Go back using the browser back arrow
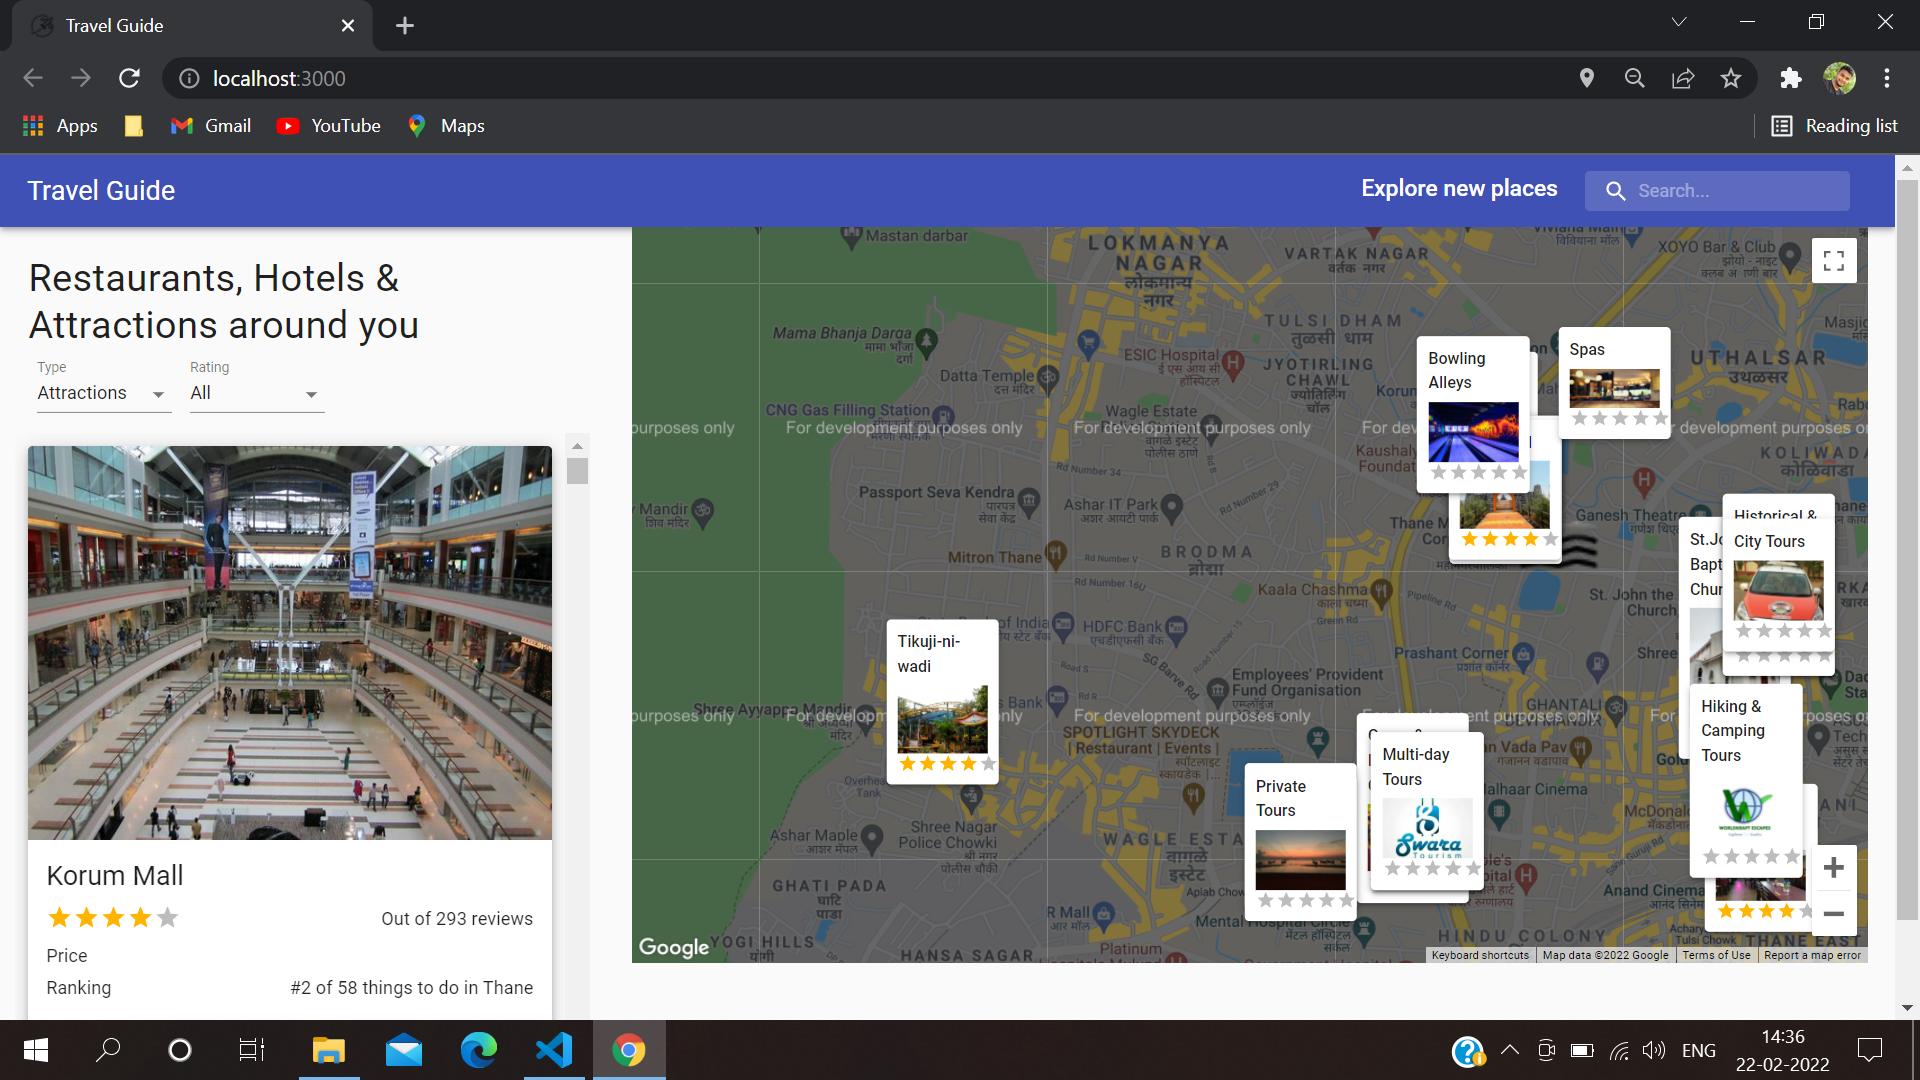 tap(33, 78)
